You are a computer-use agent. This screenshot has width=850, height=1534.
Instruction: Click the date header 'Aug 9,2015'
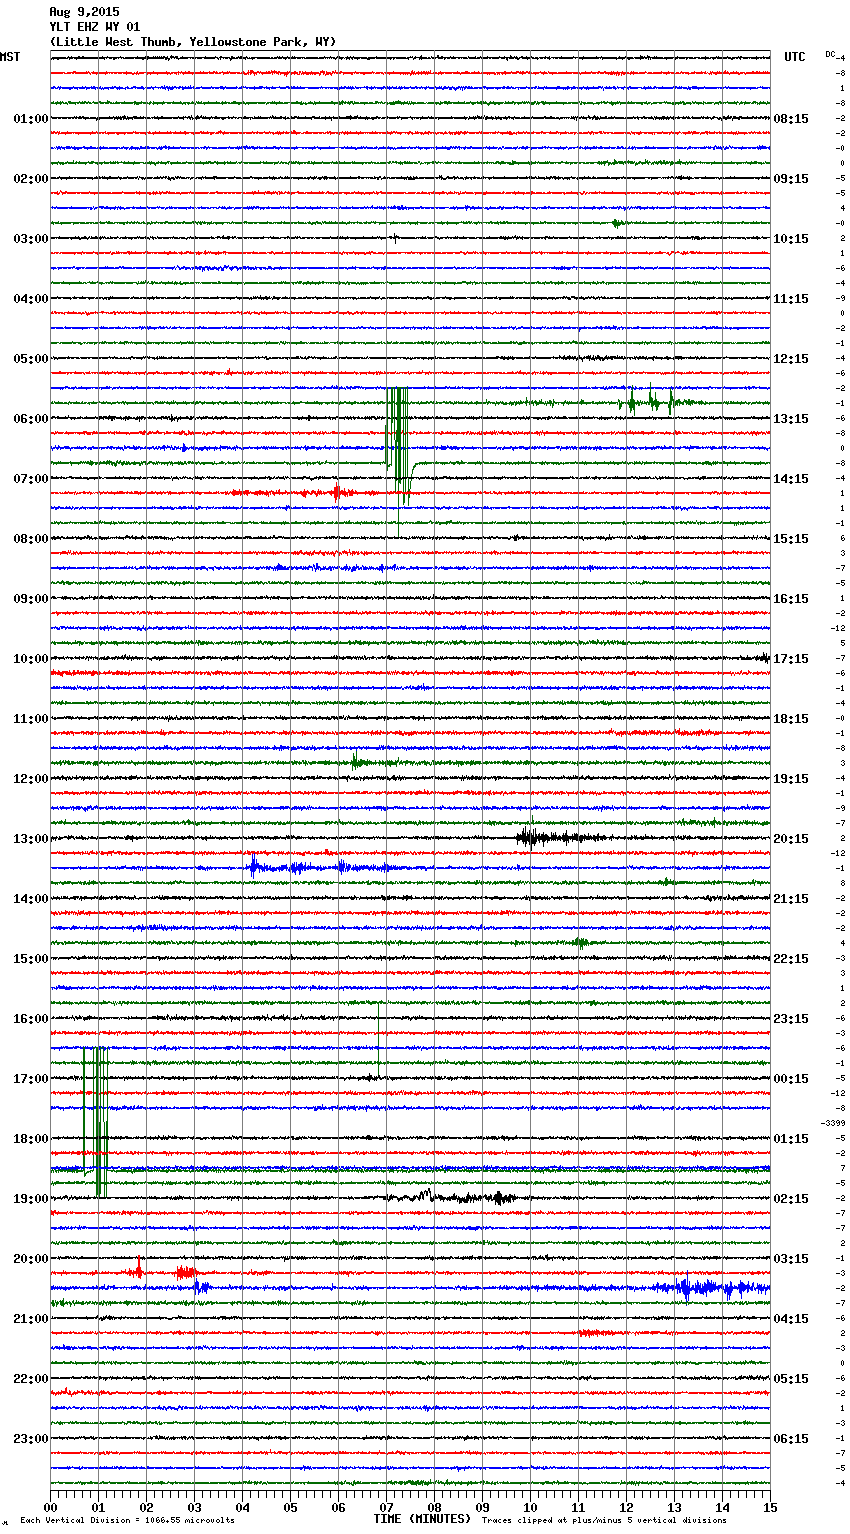[x=84, y=12]
